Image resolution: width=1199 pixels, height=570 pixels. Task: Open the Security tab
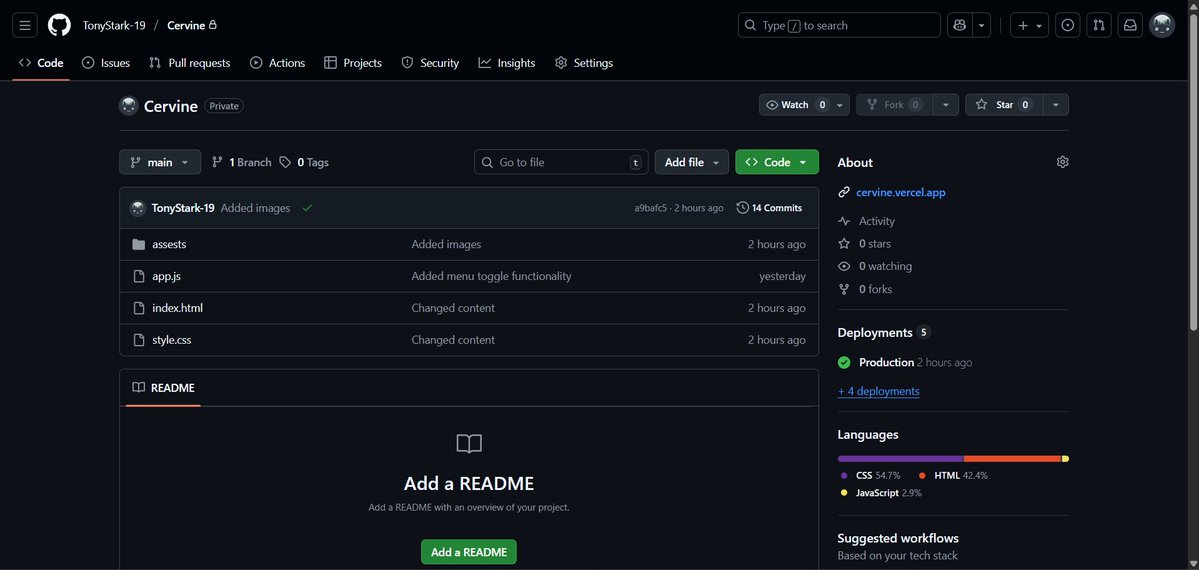tap(431, 63)
